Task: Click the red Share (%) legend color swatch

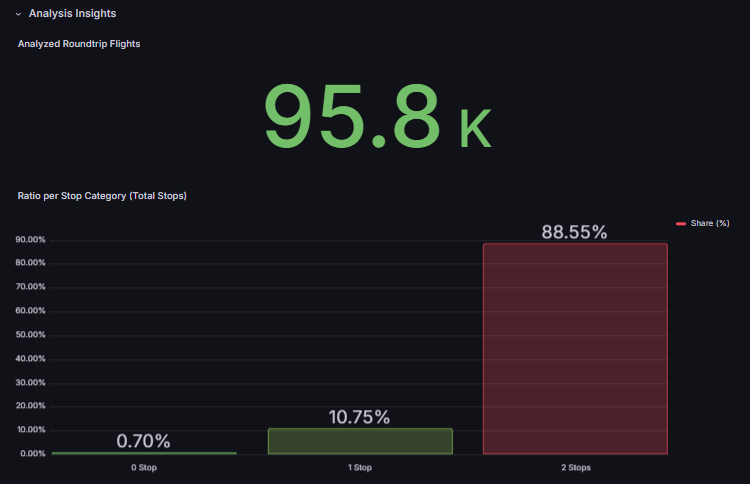Action: pos(681,223)
